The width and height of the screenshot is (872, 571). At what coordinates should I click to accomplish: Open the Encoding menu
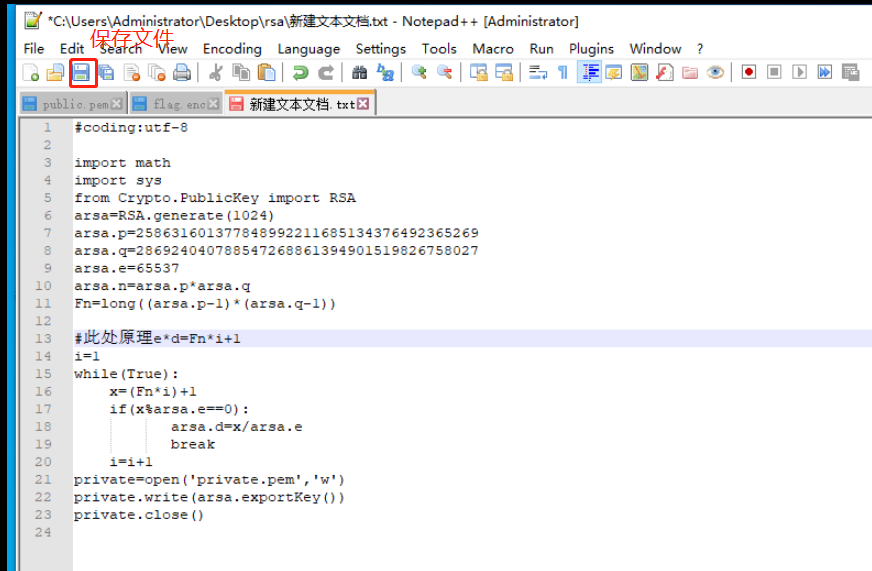pos(232,48)
